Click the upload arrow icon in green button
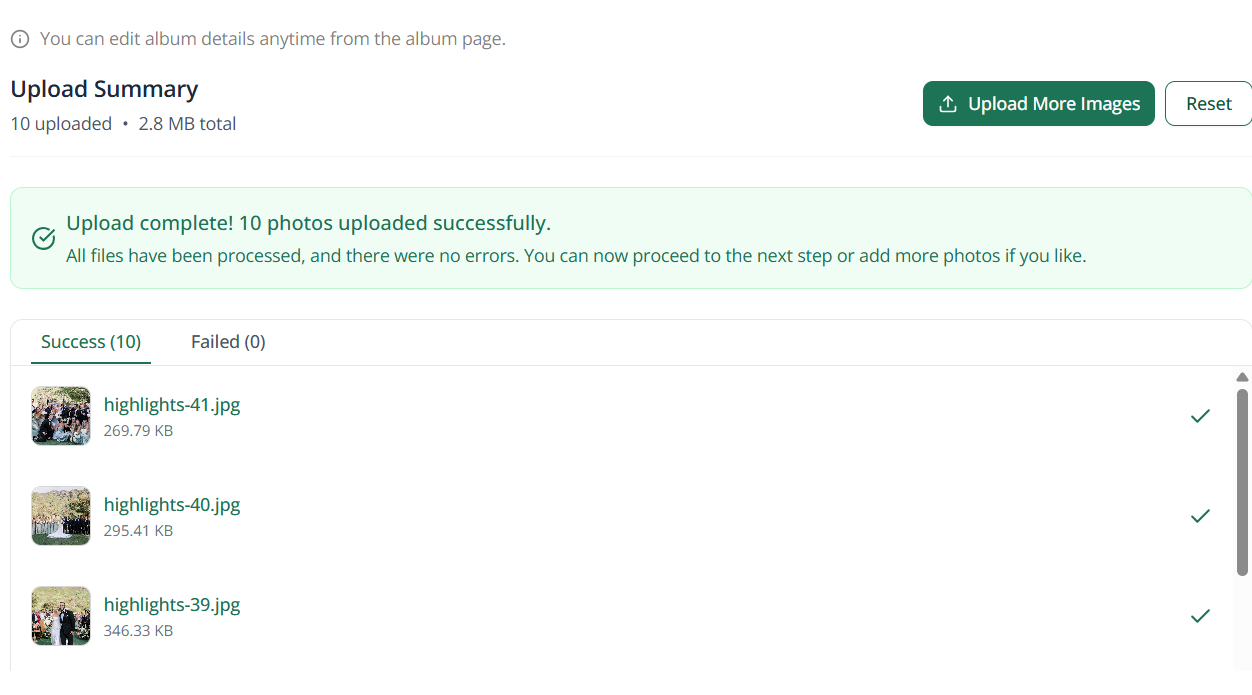1252x695 pixels. tap(948, 104)
